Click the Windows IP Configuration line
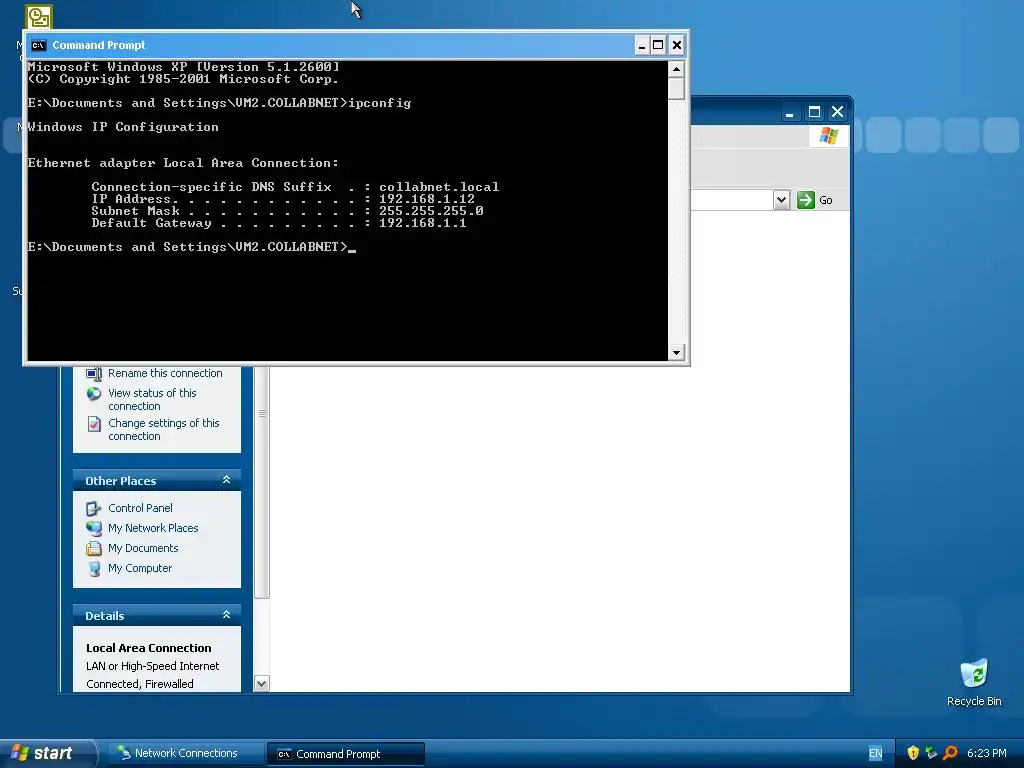Viewport: 1024px width, 768px height. tap(123, 127)
